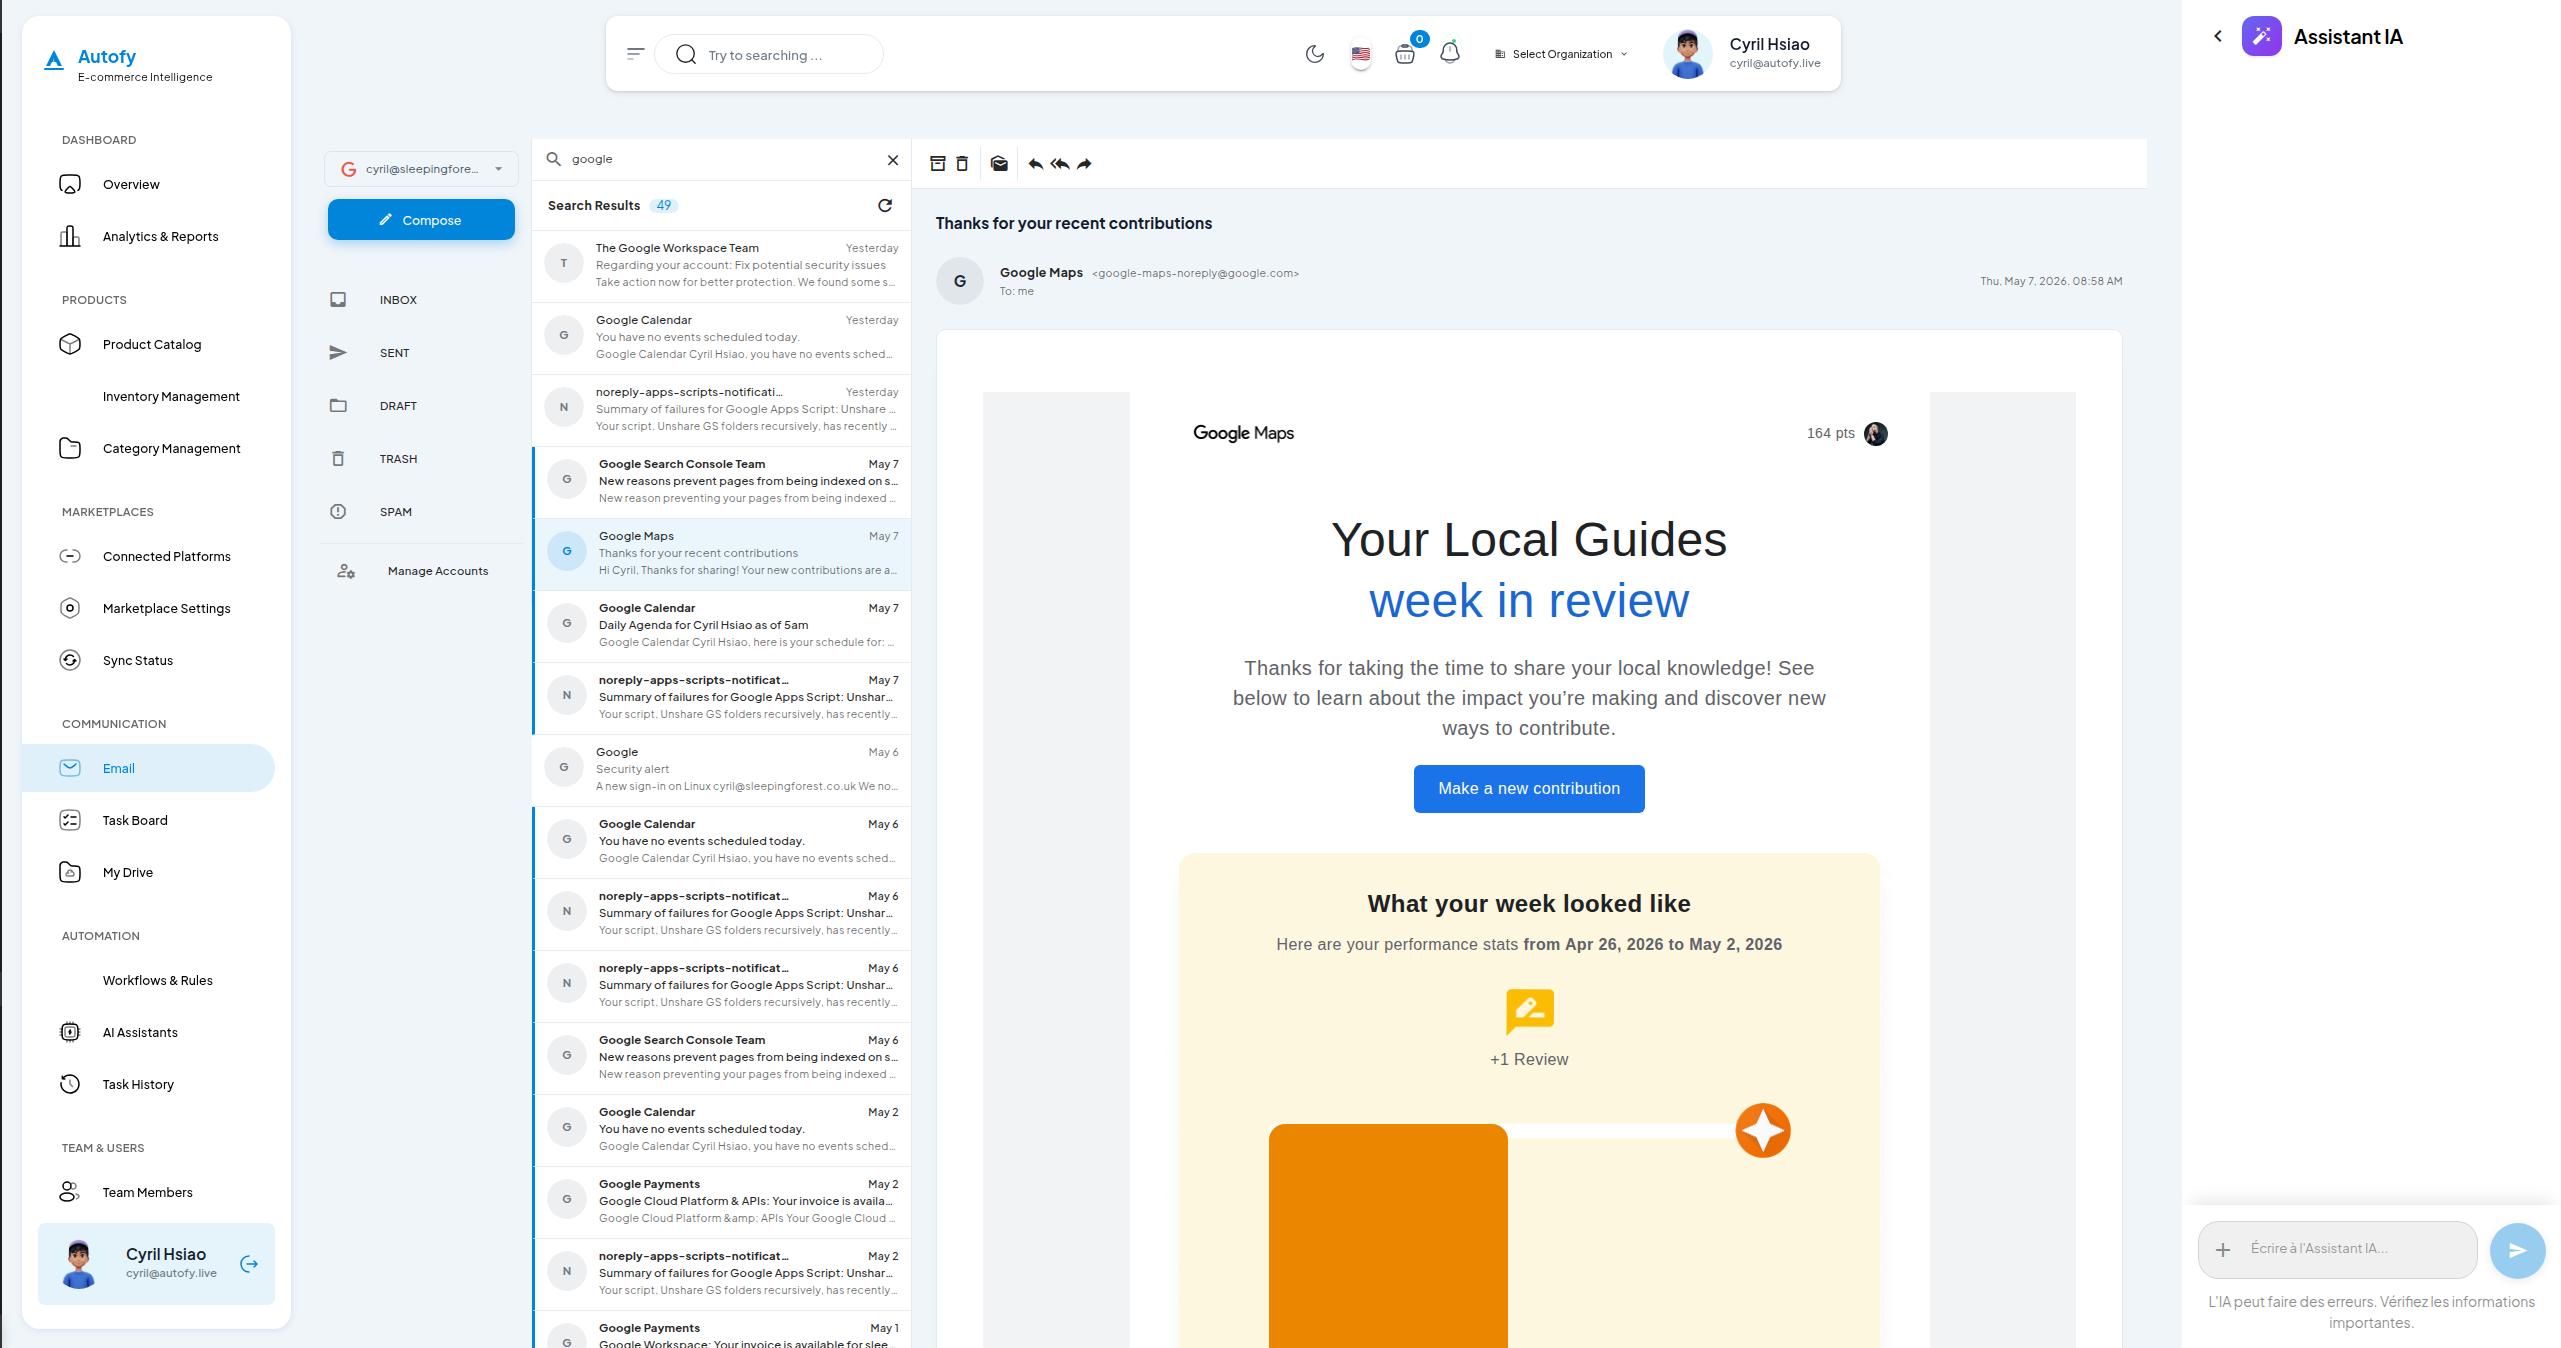Open Manage Accounts

420,571
